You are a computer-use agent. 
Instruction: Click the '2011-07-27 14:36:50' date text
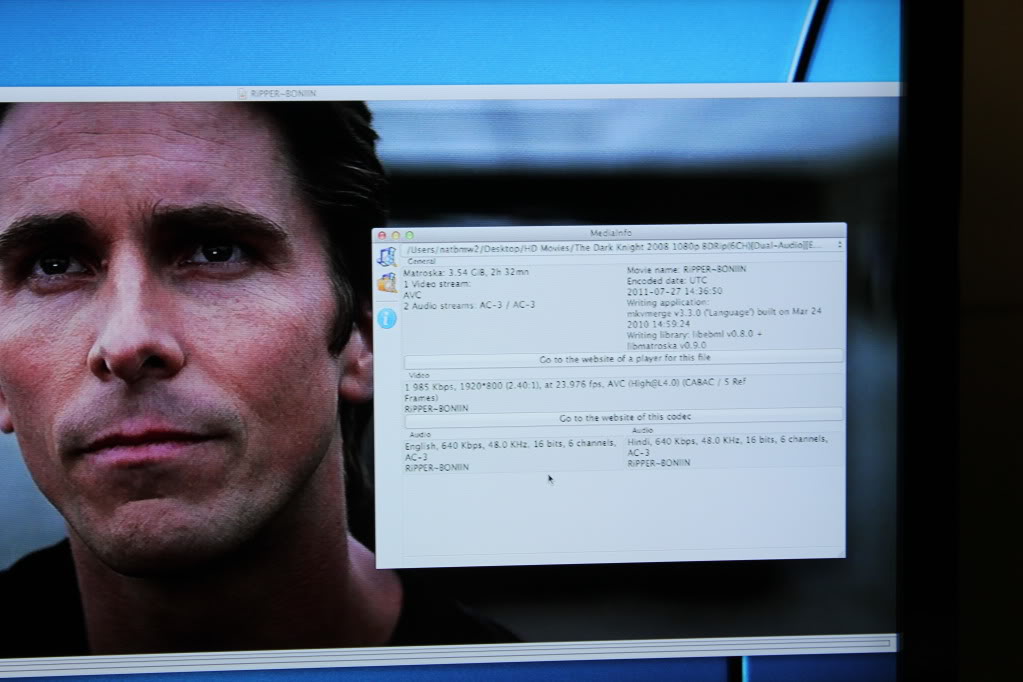coord(675,292)
